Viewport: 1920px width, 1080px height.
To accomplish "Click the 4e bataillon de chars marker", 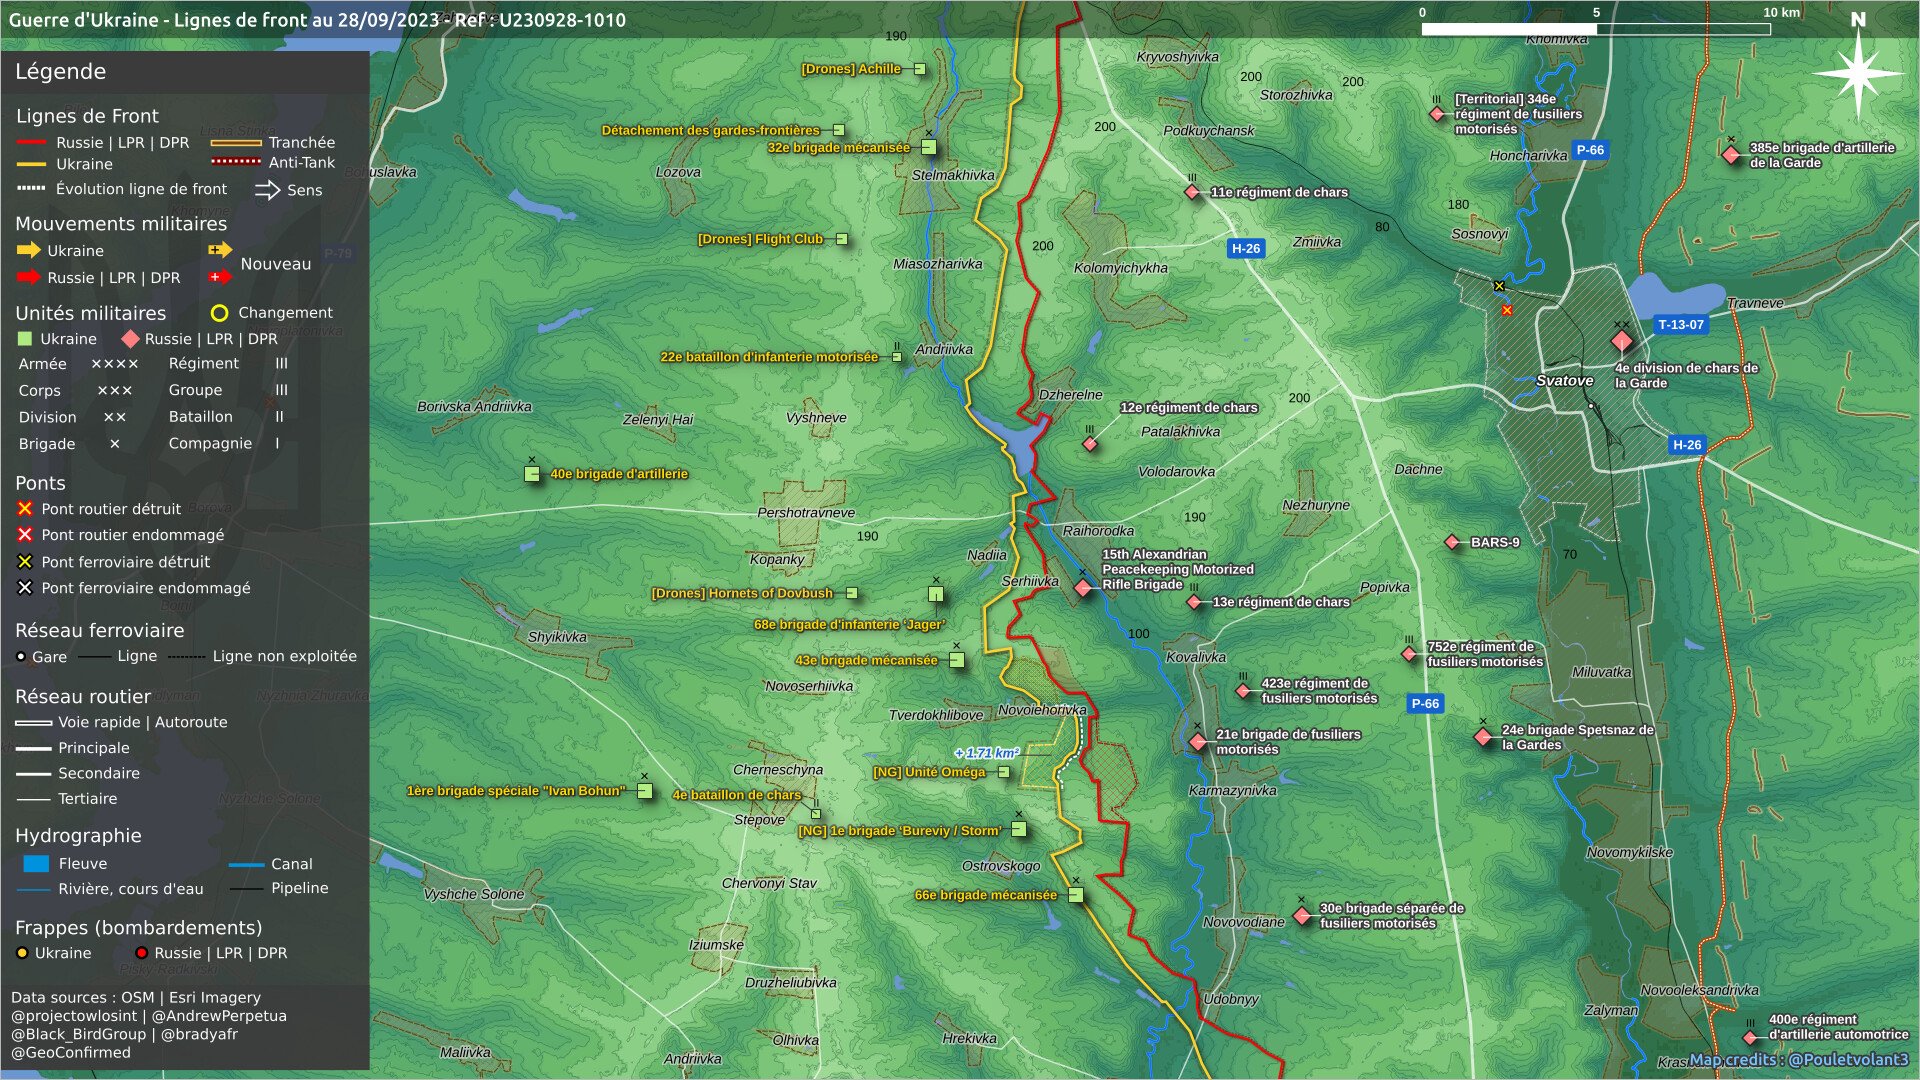I will tap(816, 814).
